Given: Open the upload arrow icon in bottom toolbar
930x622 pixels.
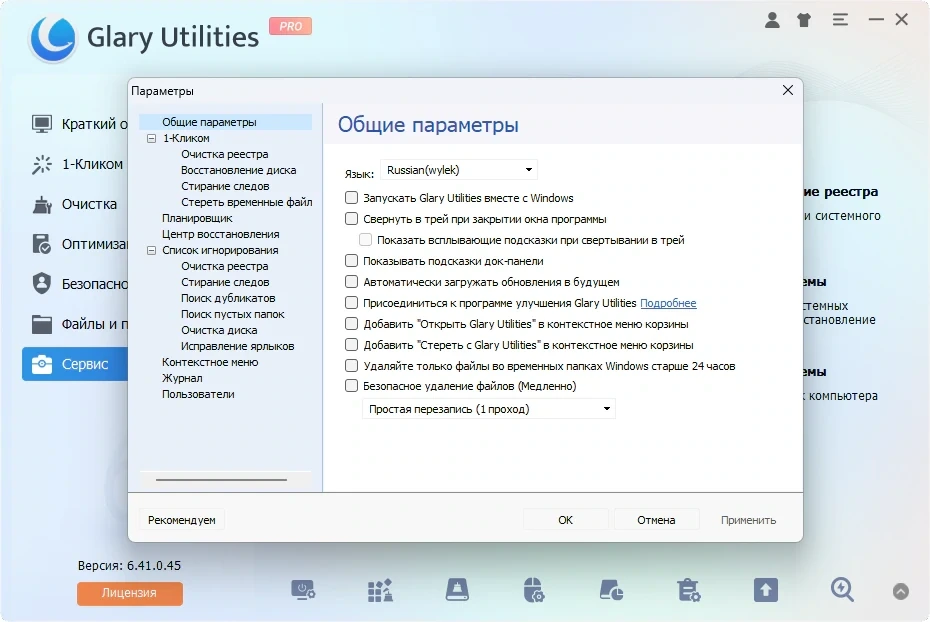Looking at the screenshot, I should pos(766,591).
